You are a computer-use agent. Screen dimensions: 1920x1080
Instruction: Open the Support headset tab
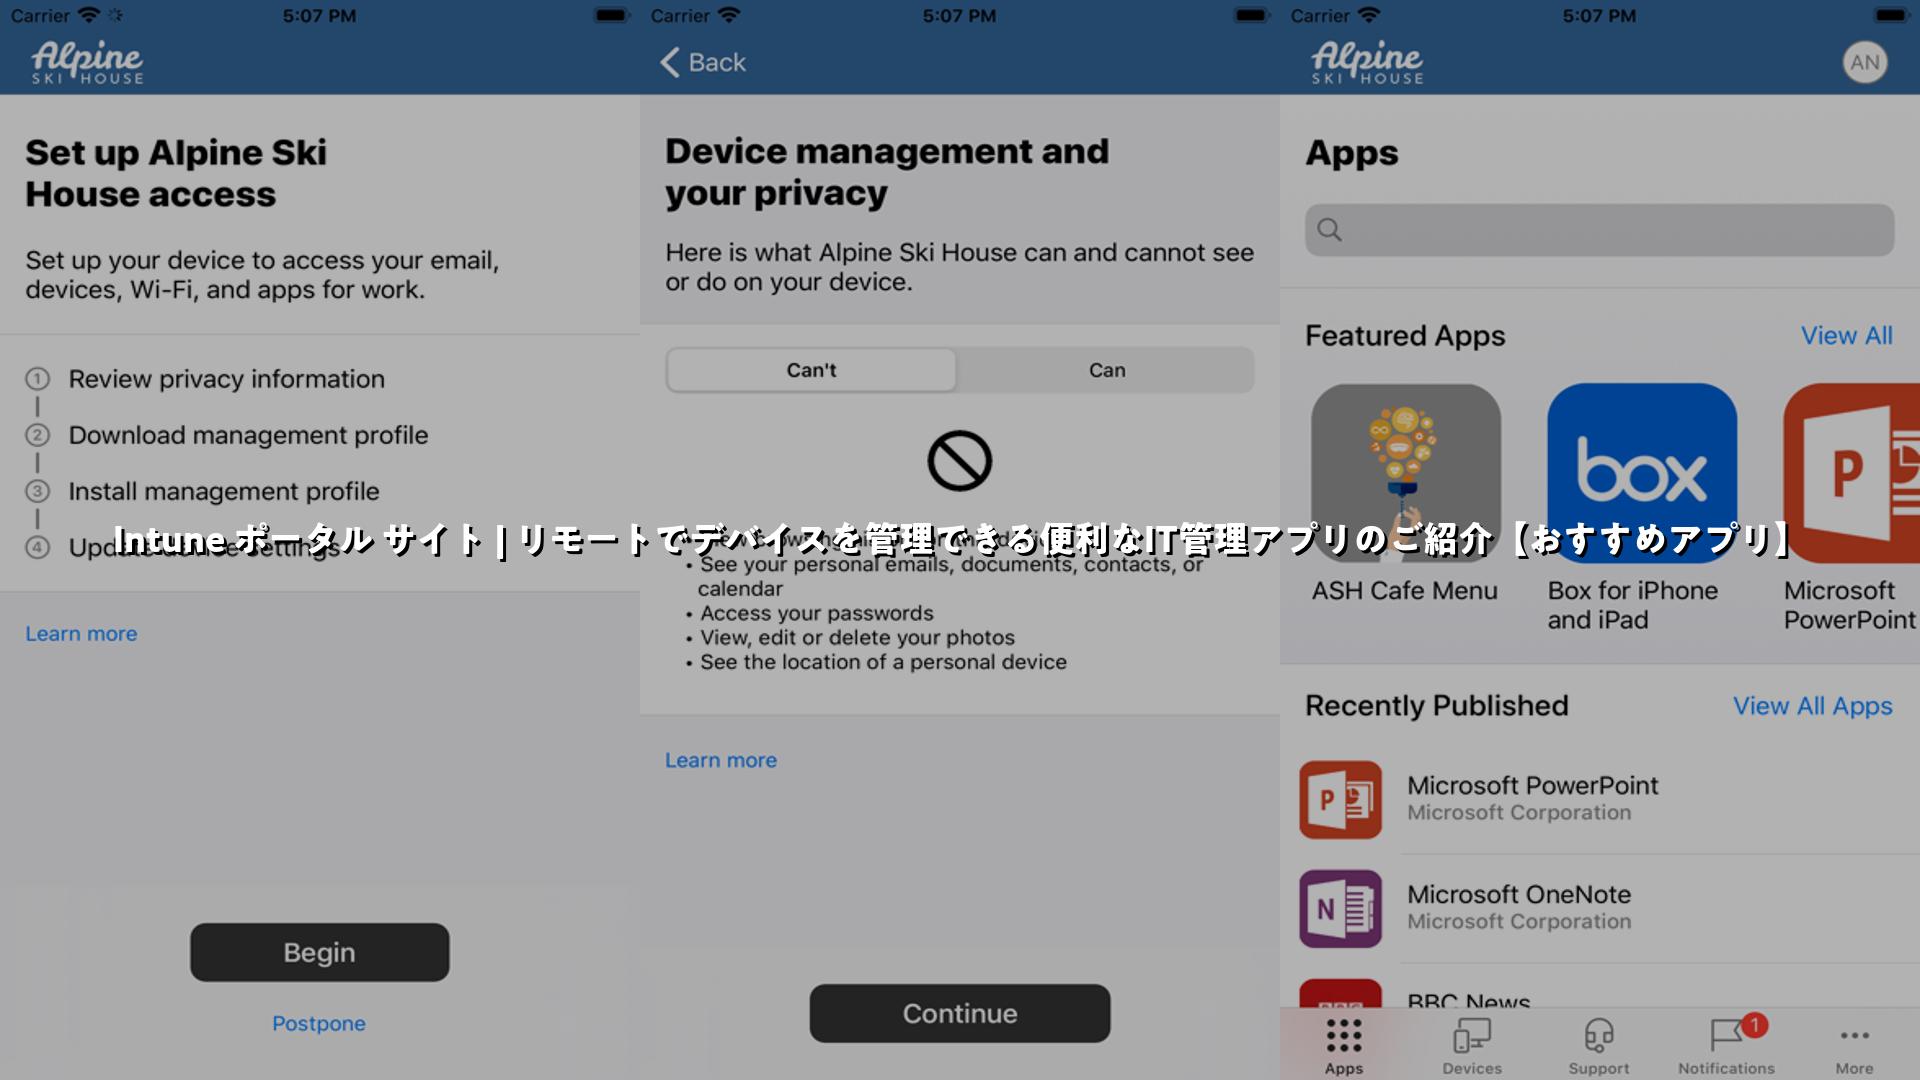click(x=1598, y=1046)
